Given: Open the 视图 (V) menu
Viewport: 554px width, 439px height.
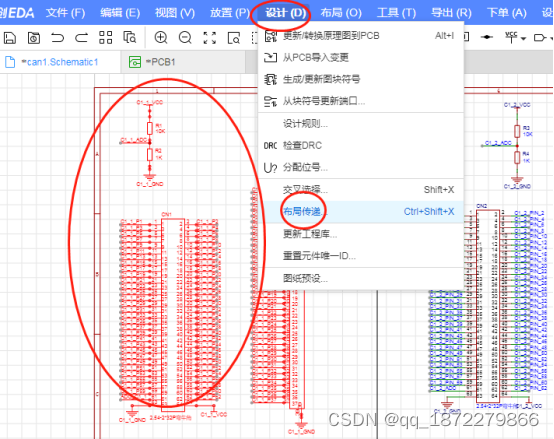Looking at the screenshot, I should tap(175, 13).
